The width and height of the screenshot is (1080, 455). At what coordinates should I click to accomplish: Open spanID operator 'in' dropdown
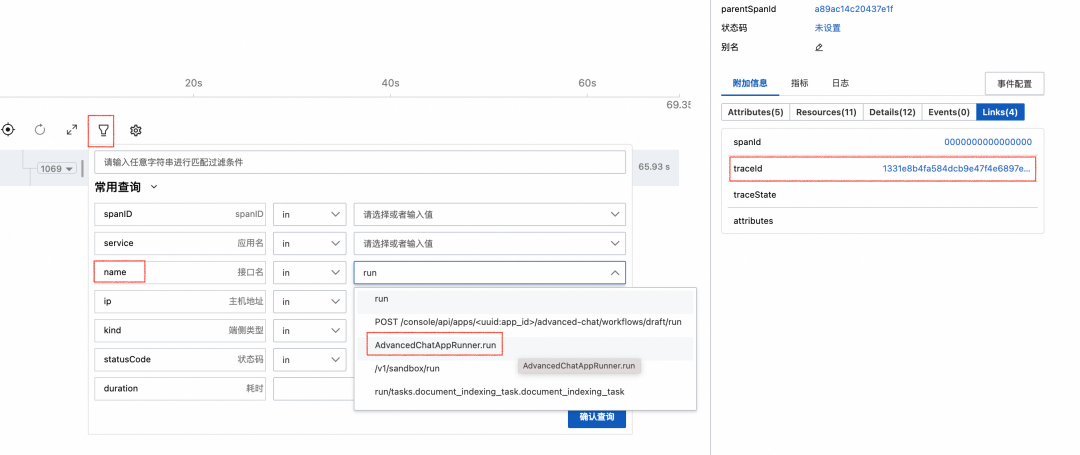point(308,214)
